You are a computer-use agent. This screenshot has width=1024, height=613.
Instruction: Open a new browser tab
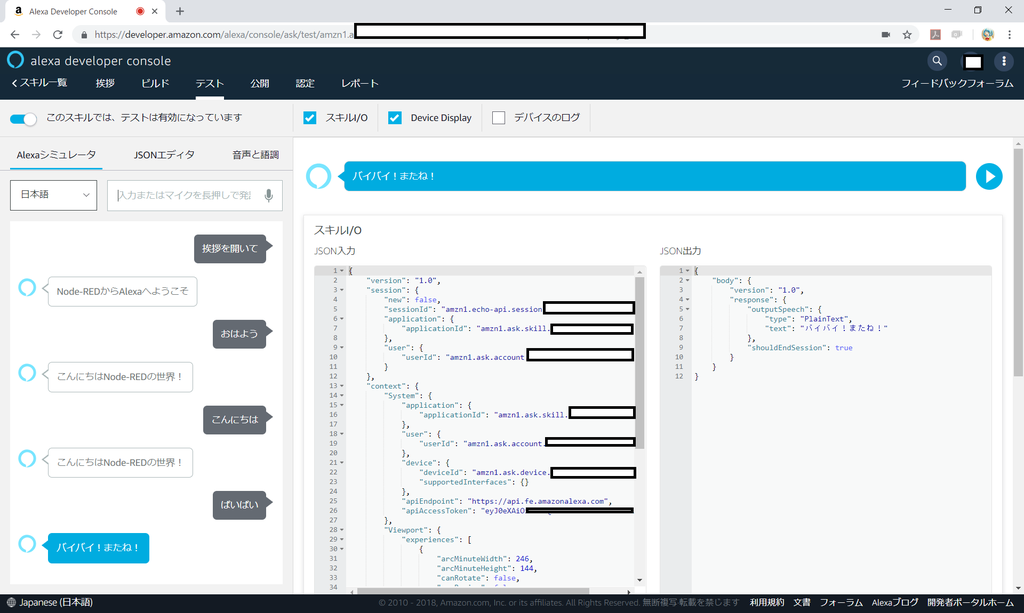(x=180, y=11)
